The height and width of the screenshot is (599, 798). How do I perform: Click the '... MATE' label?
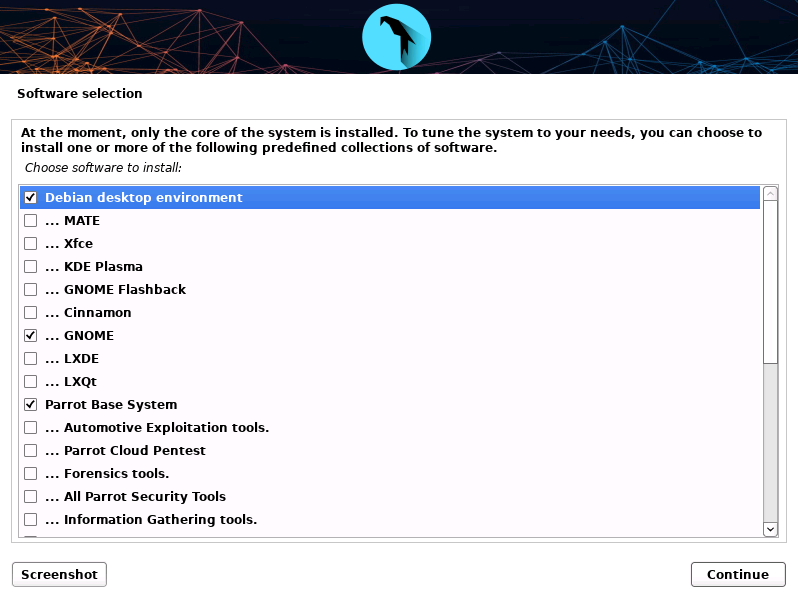tap(72, 220)
